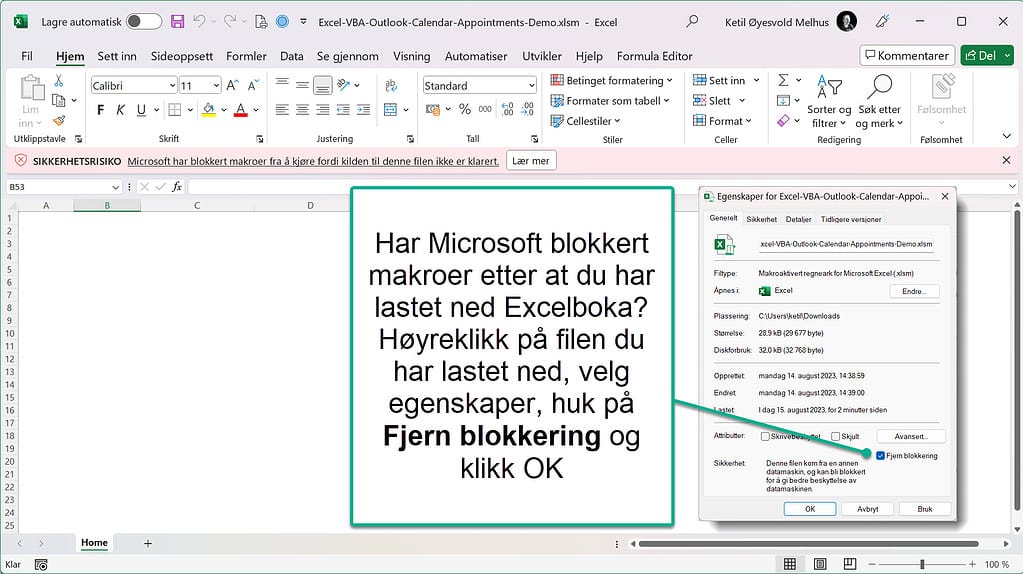Add a new sheet with plus button
Image resolution: width=1023 pixels, height=574 pixels.
148,543
